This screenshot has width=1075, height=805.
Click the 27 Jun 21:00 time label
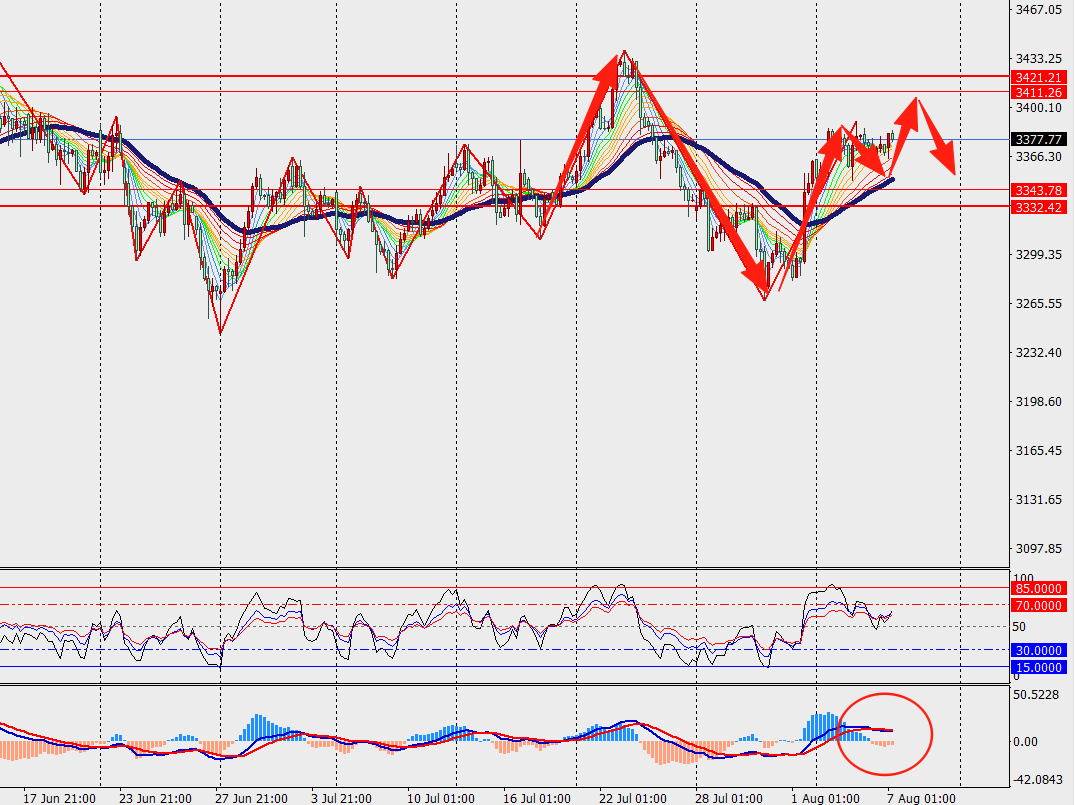(251, 798)
